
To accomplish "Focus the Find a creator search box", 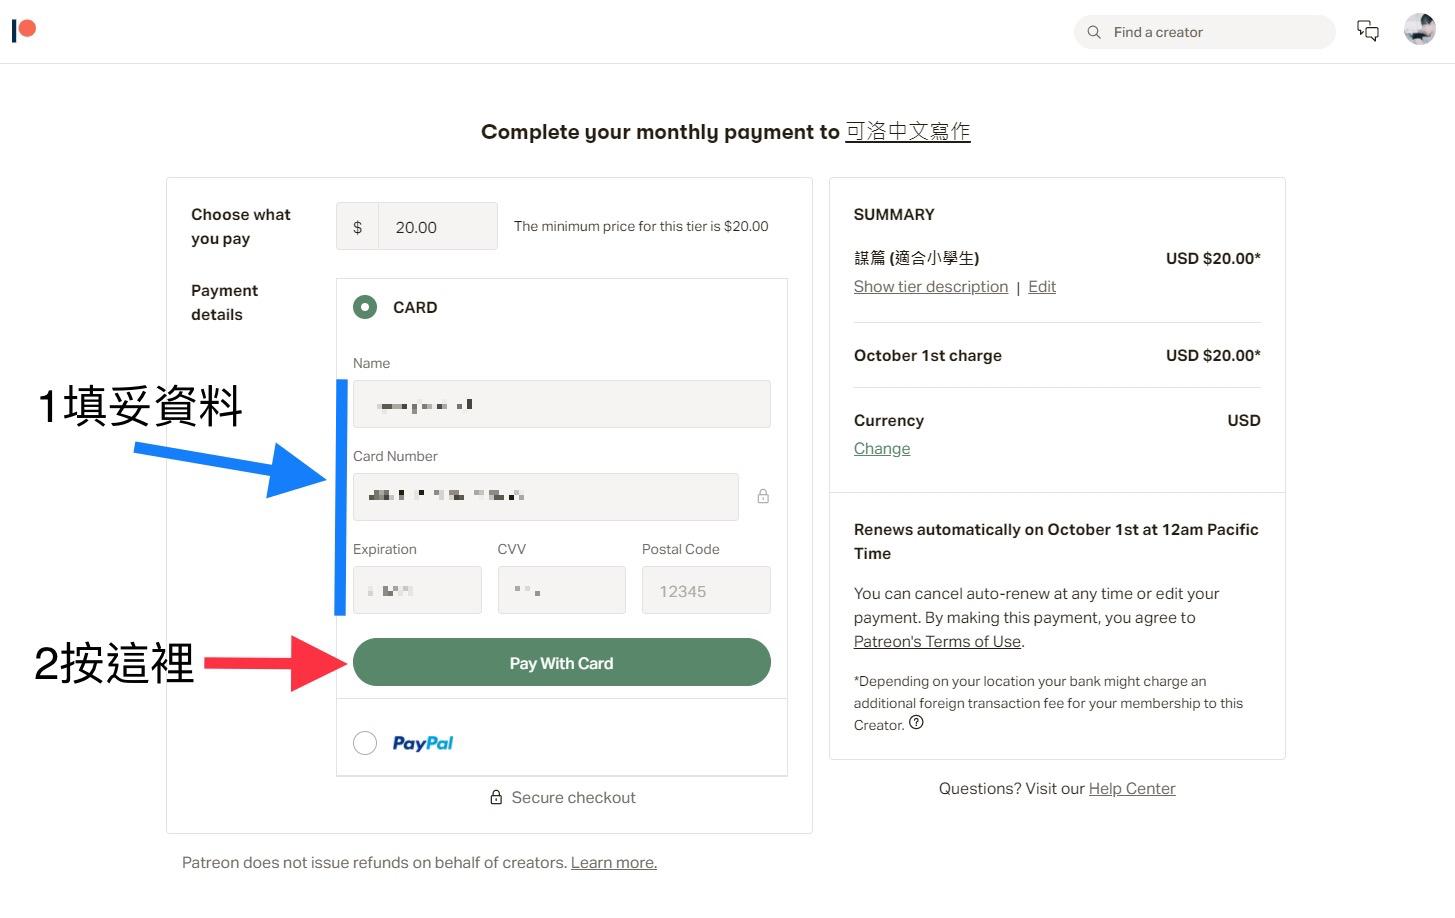I will pyautogui.click(x=1215, y=32).
